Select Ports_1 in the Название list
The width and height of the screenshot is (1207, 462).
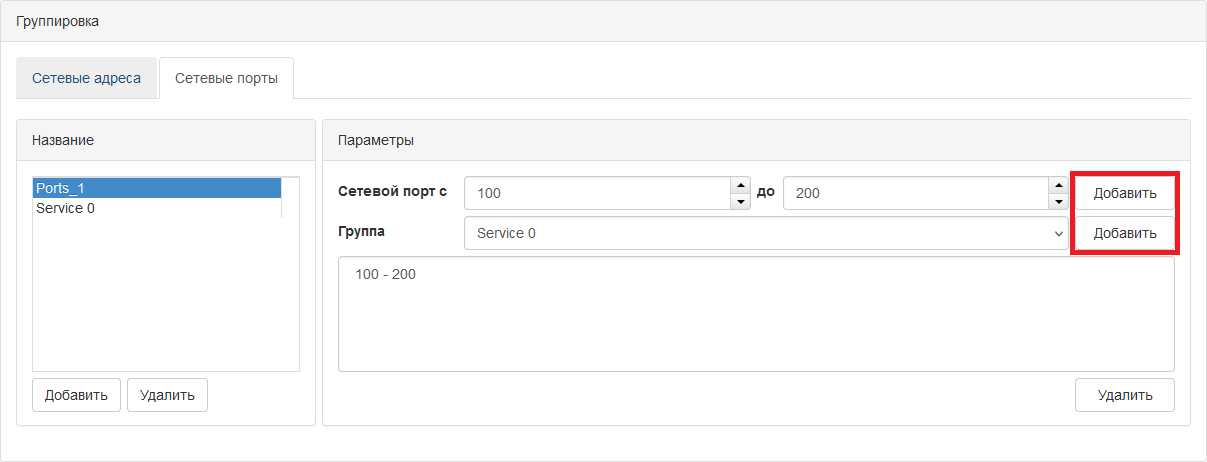click(x=157, y=188)
